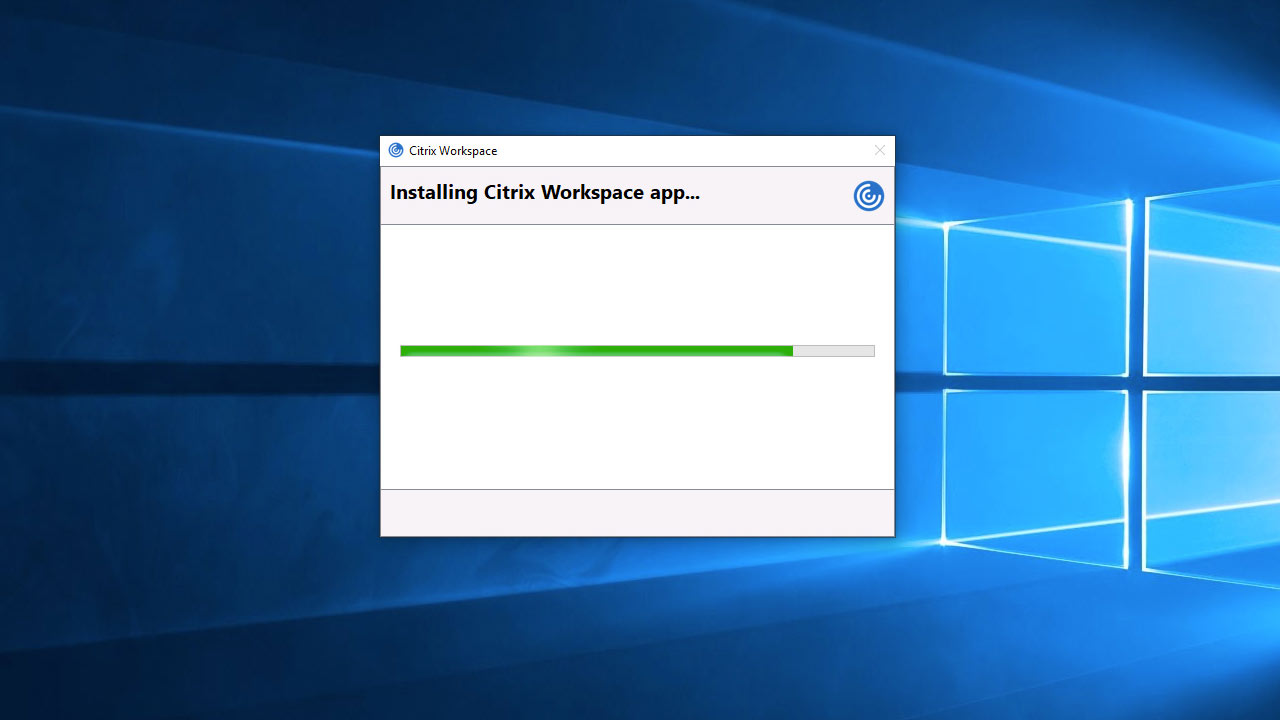Click the blank white area below progress bar
This screenshot has height=720, width=1280.
click(637, 425)
